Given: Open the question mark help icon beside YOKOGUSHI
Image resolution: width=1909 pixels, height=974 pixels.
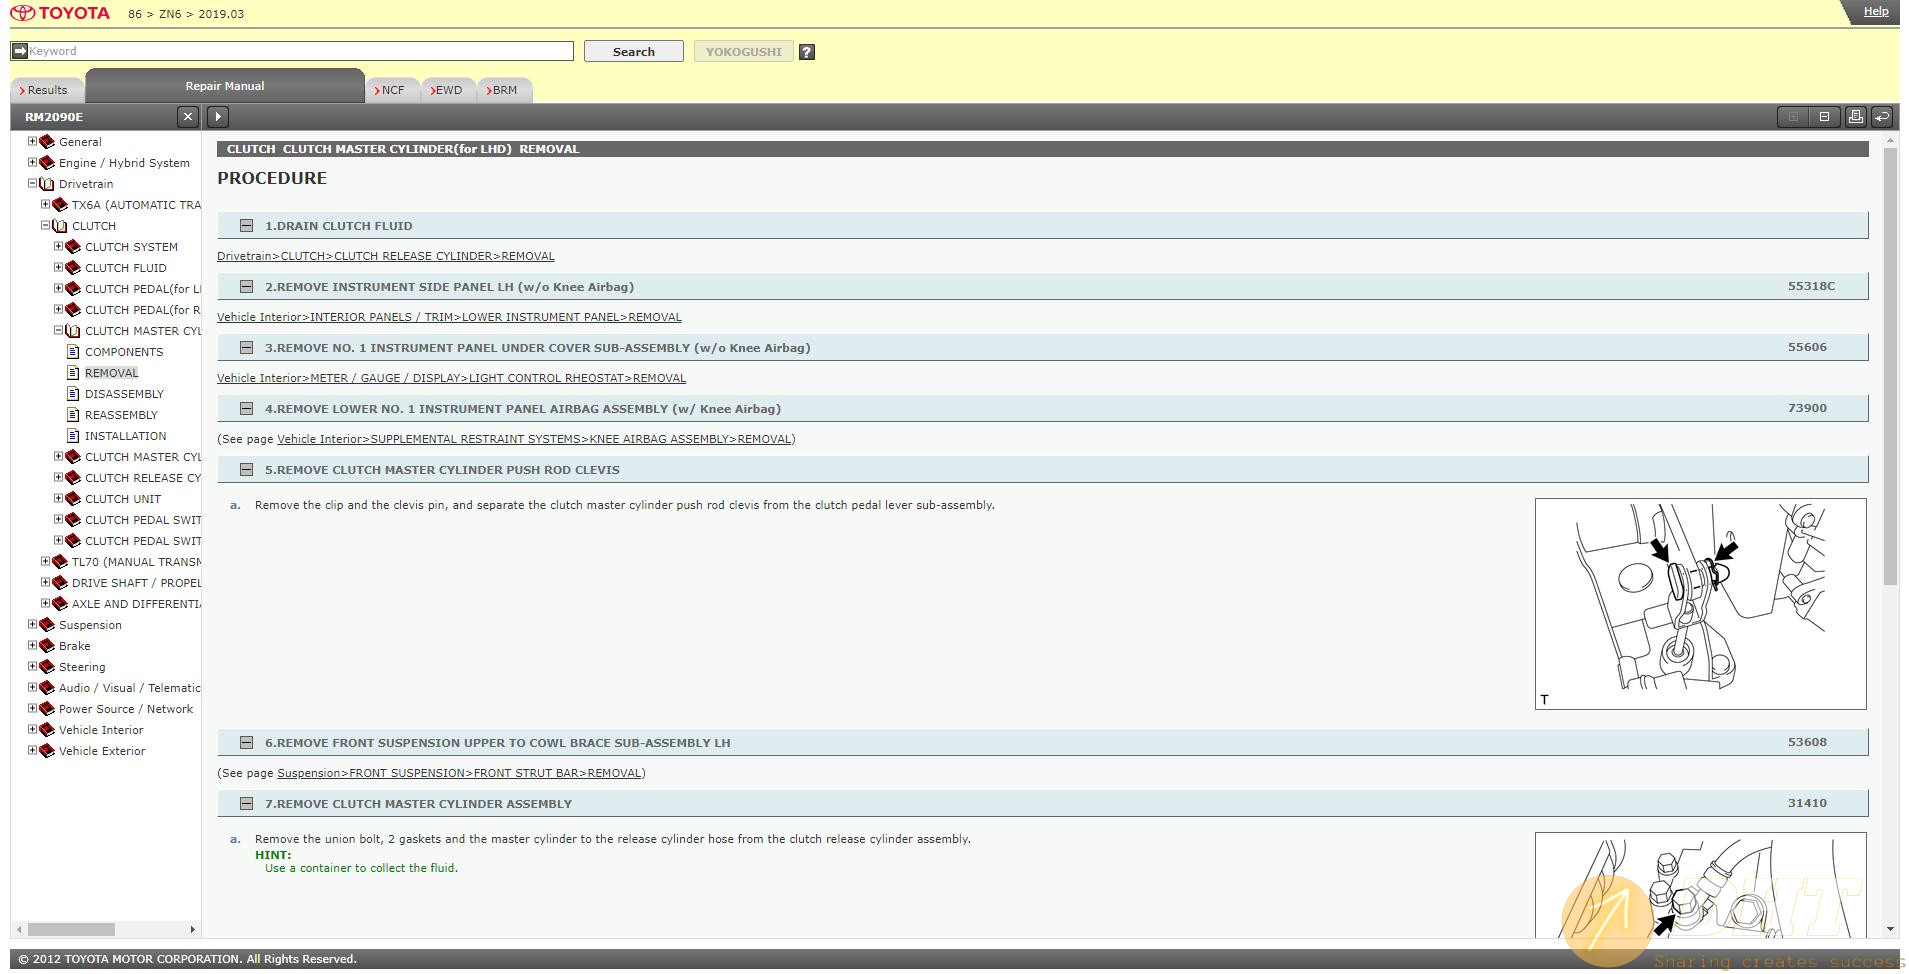Looking at the screenshot, I should (x=807, y=52).
